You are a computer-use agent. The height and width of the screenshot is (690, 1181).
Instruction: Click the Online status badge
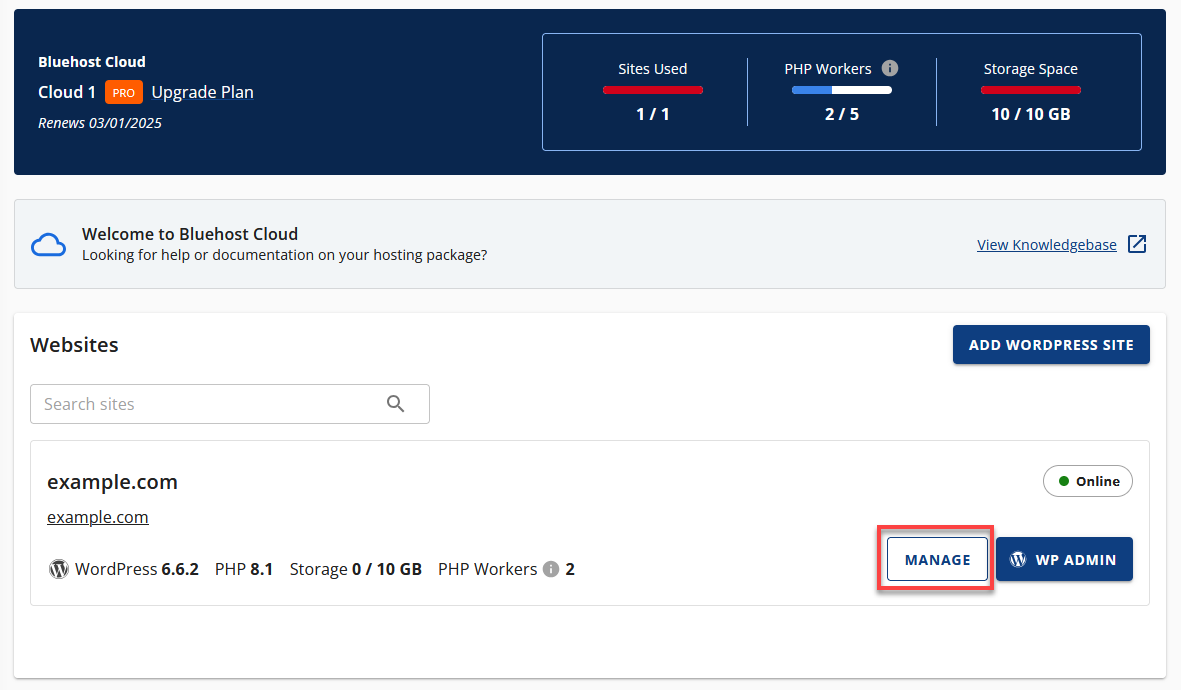pyautogui.click(x=1088, y=481)
